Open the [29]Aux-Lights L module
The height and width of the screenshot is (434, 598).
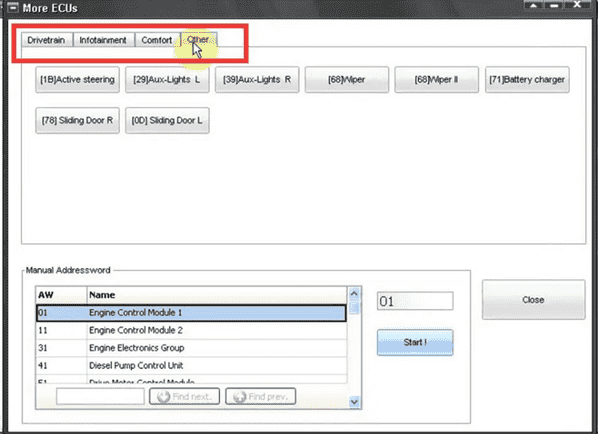pyautogui.click(x=167, y=80)
